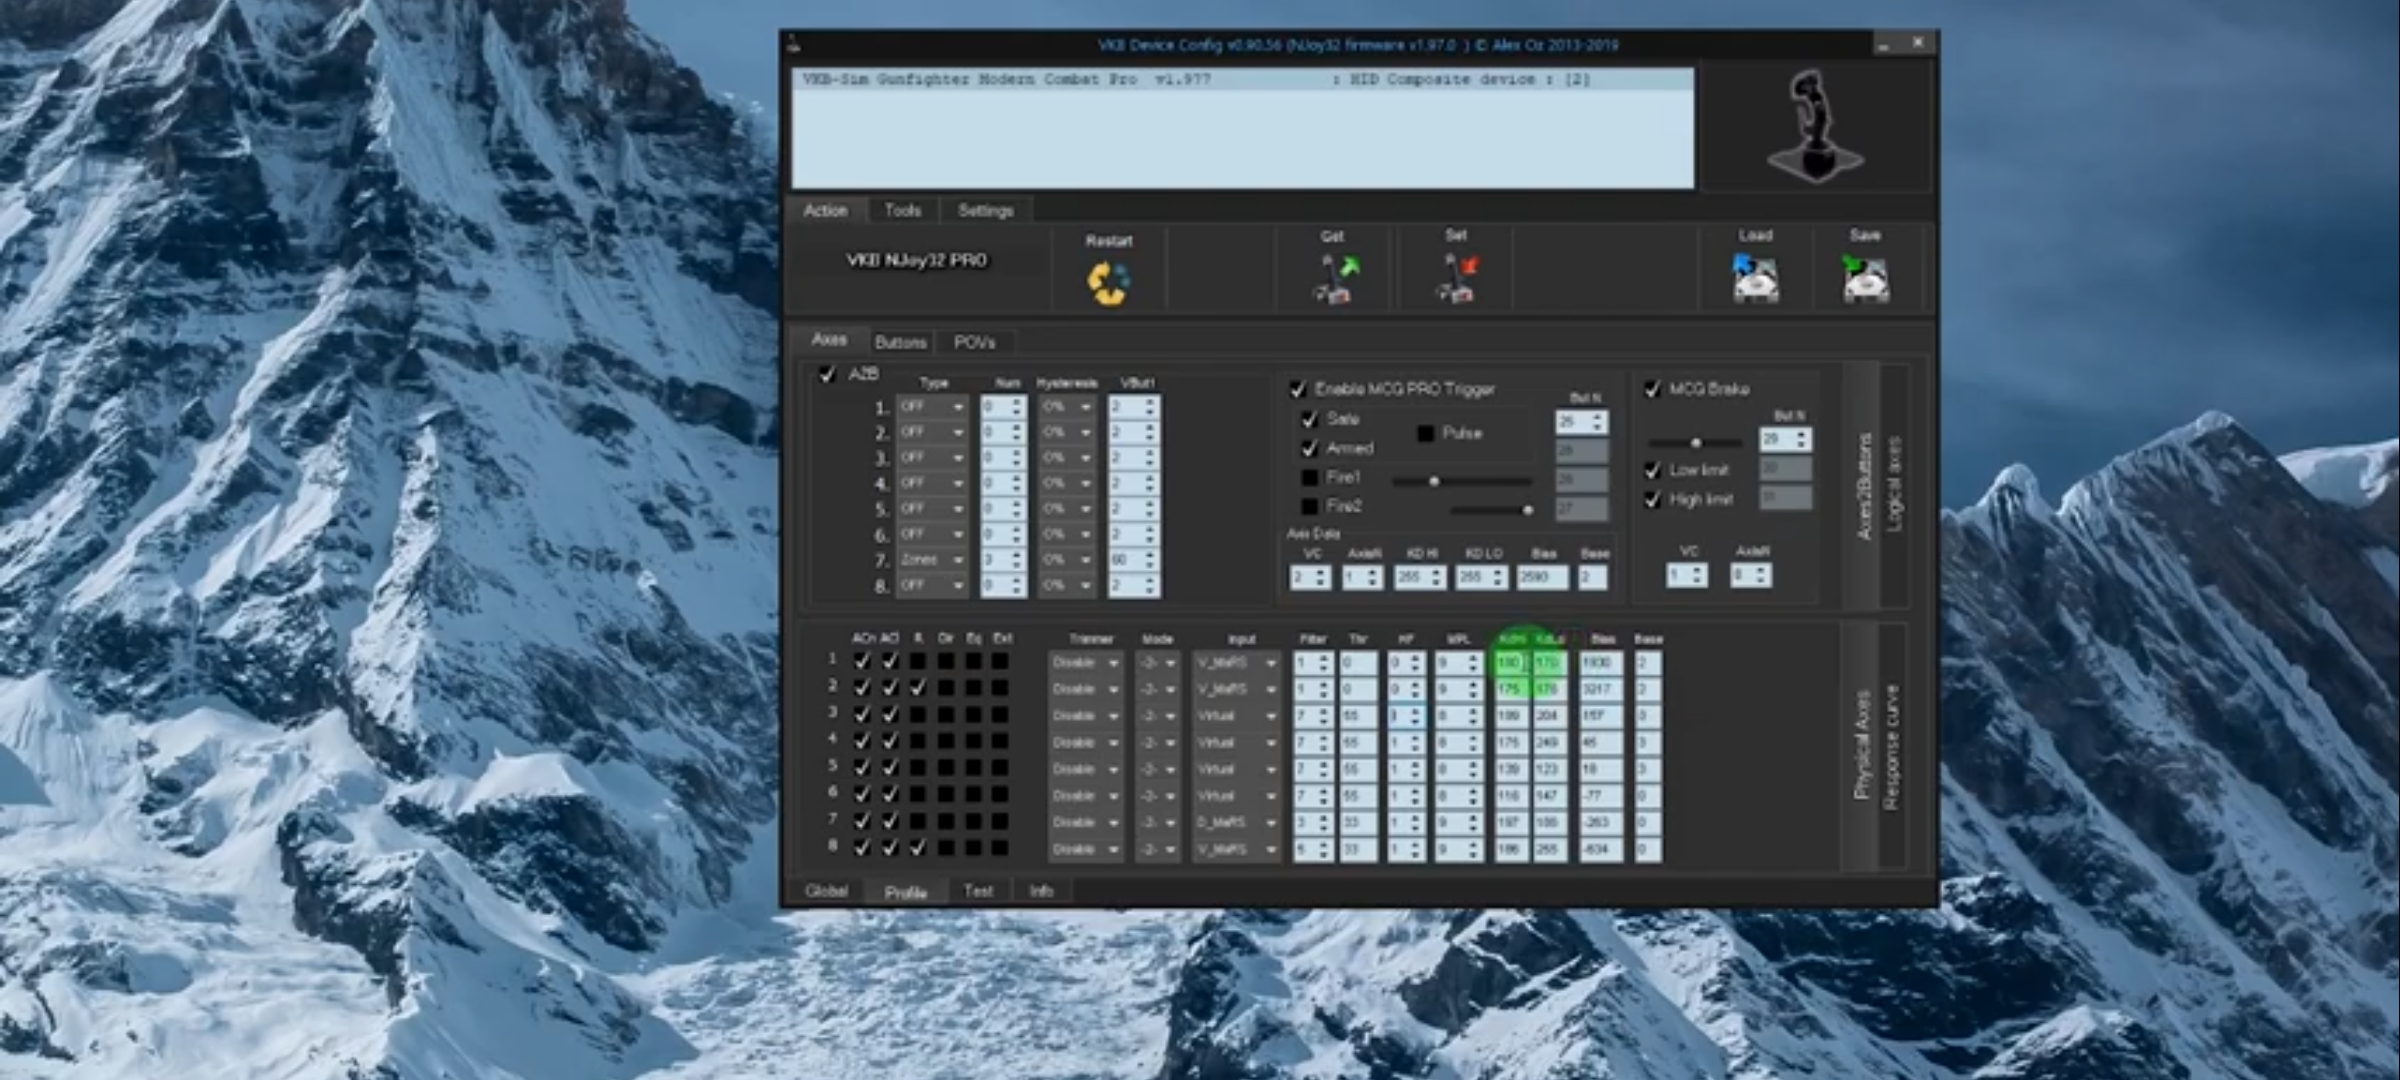Image resolution: width=2400 pixels, height=1080 pixels.
Task: Click the Set settings joystick icon
Action: point(1456,279)
